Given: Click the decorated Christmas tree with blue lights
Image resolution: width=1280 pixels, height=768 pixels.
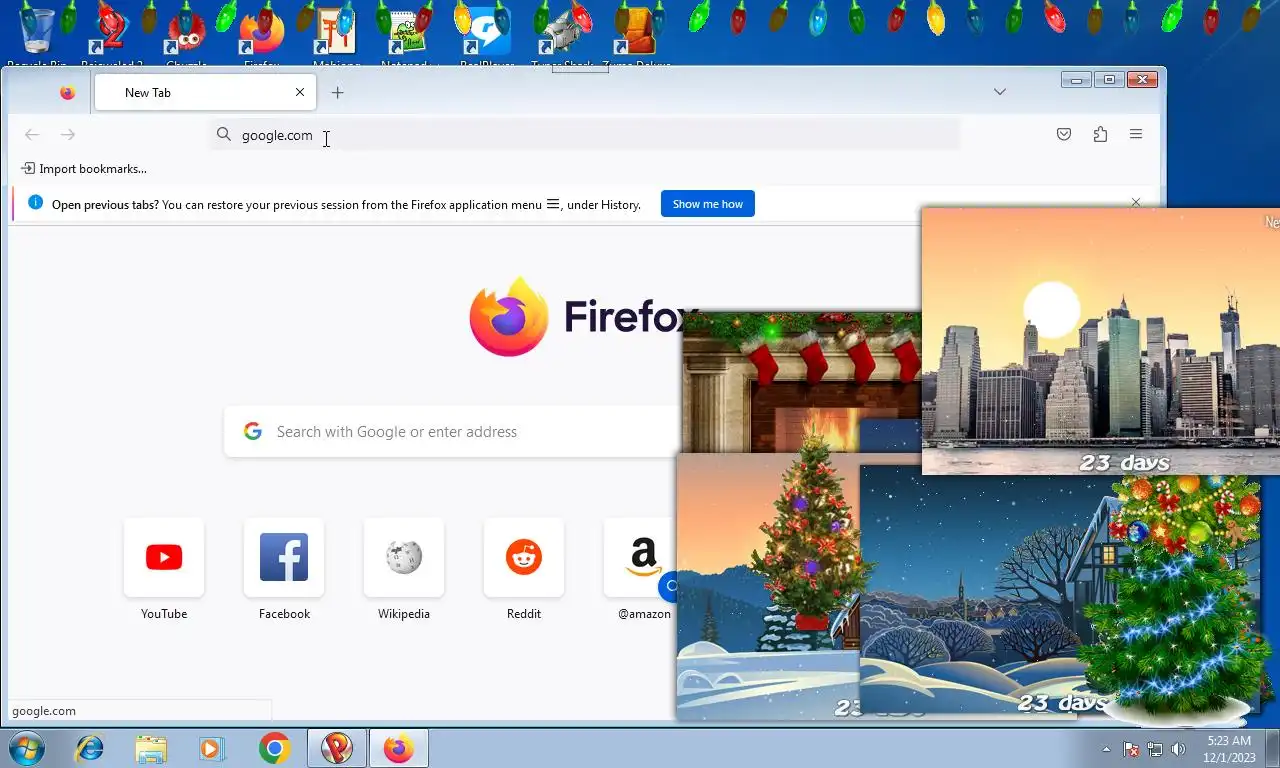Looking at the screenshot, I should tap(1176, 600).
